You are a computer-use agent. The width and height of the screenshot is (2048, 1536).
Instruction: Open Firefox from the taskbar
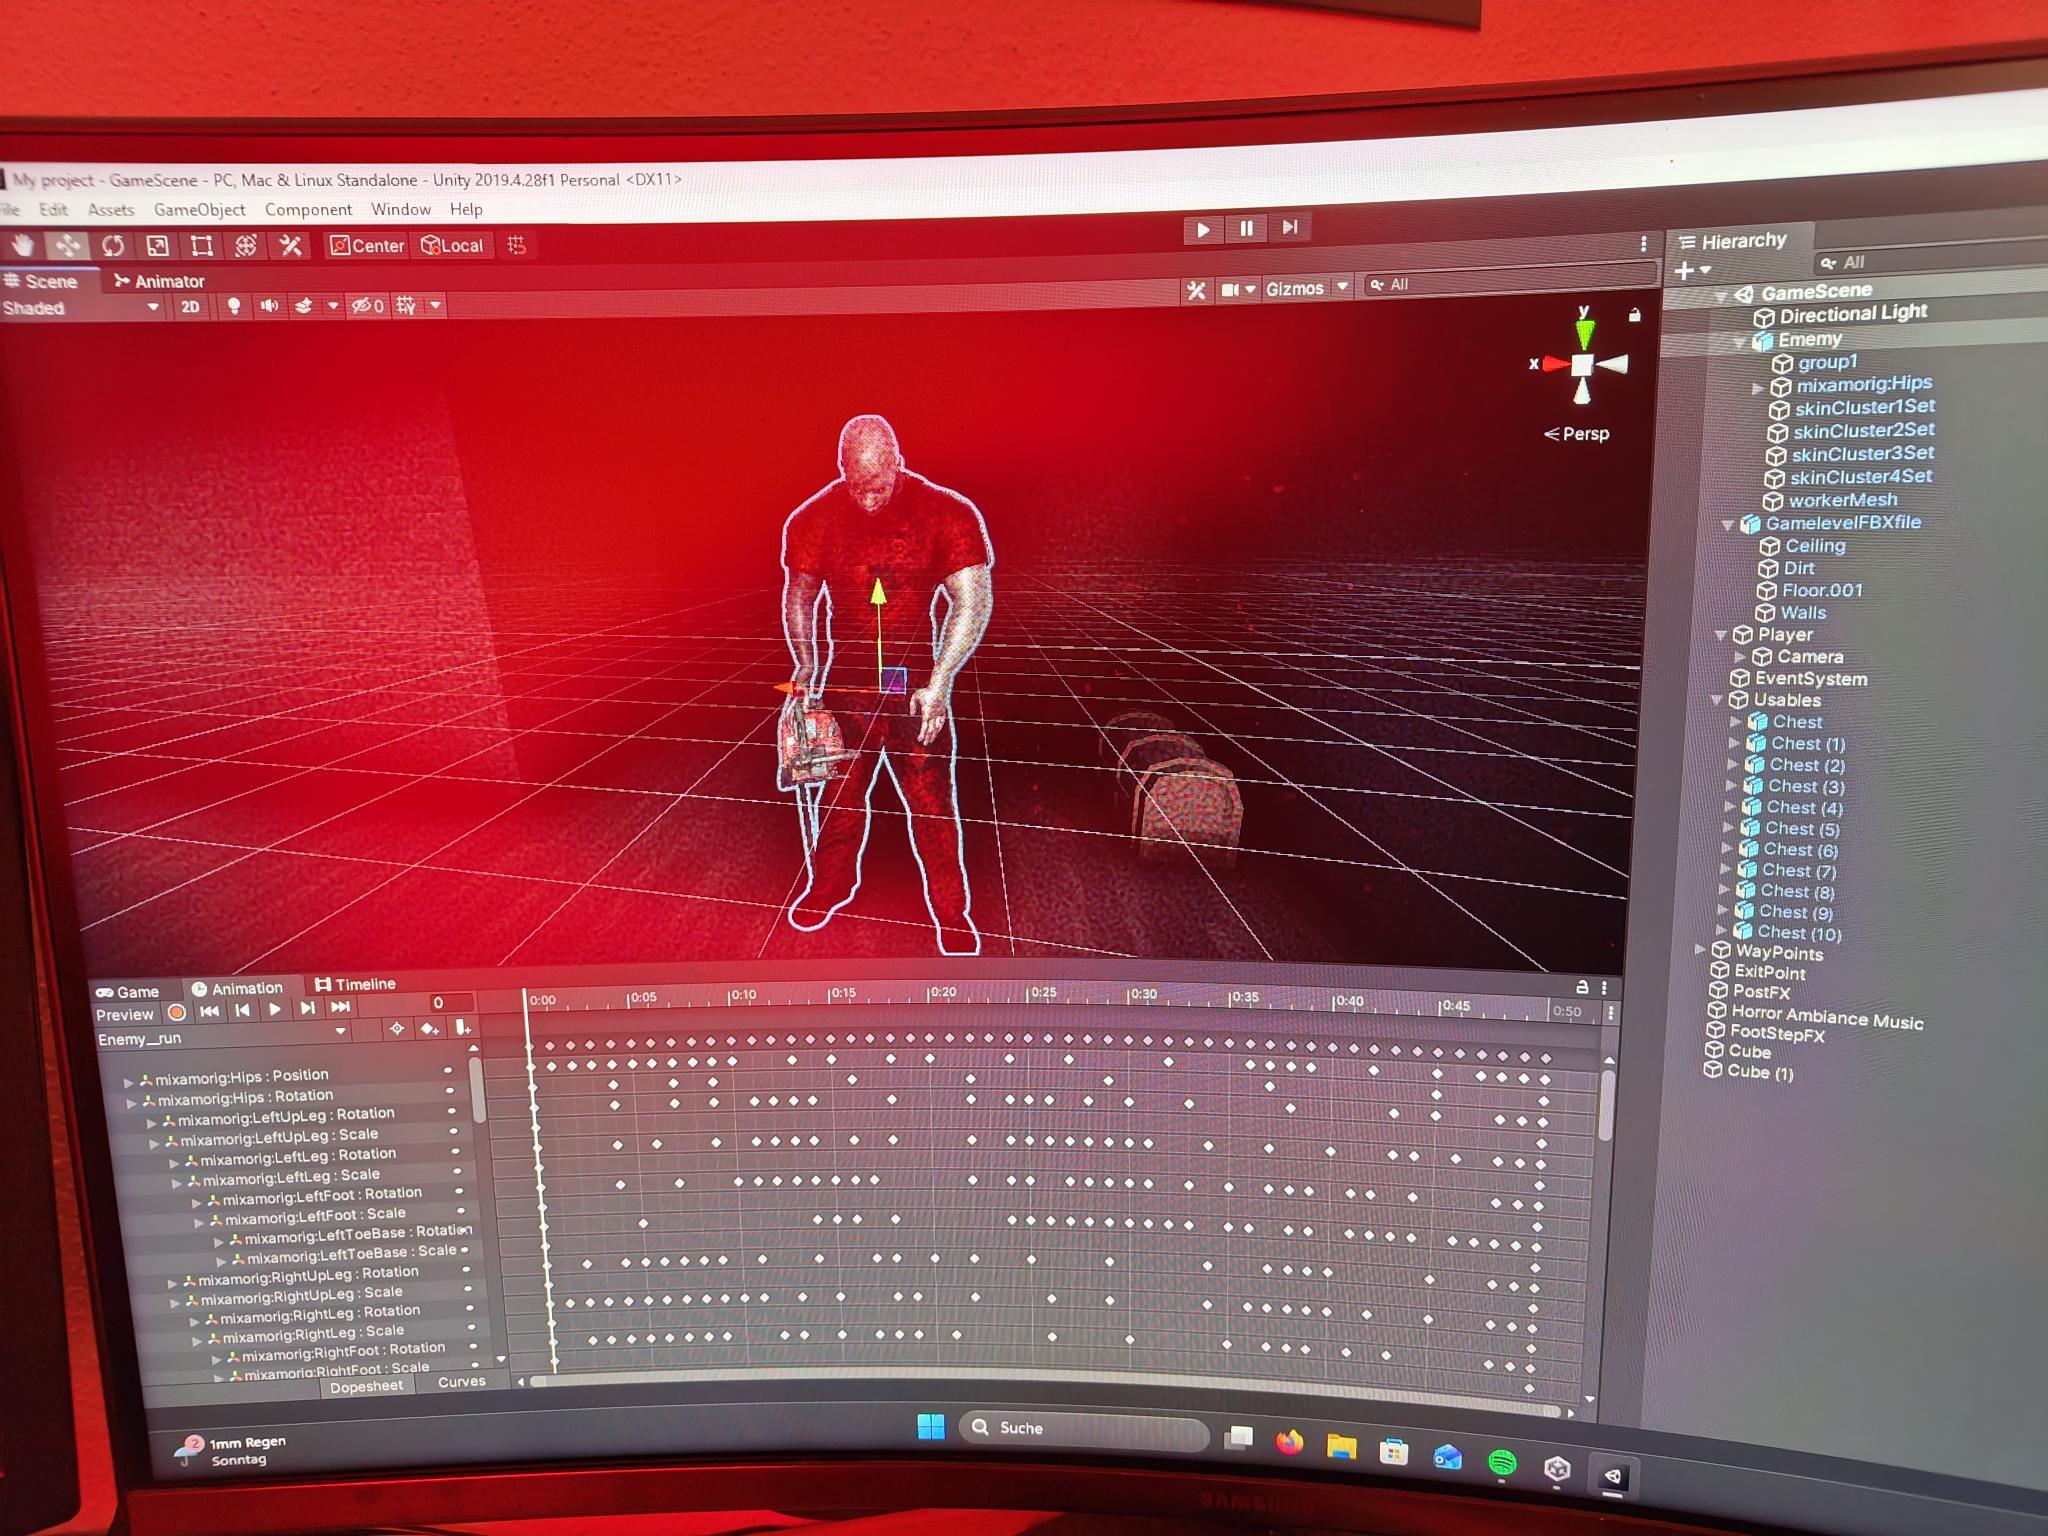pyautogui.click(x=1289, y=1441)
